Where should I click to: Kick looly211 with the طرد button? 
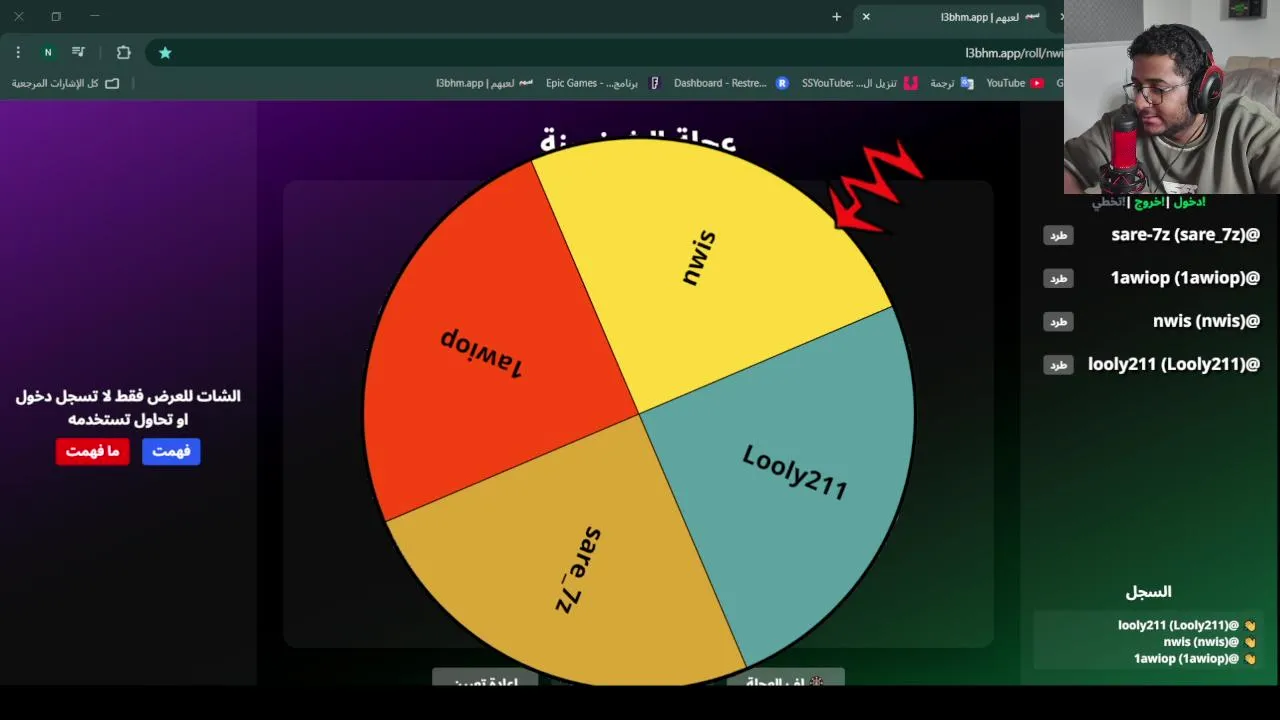1058,364
